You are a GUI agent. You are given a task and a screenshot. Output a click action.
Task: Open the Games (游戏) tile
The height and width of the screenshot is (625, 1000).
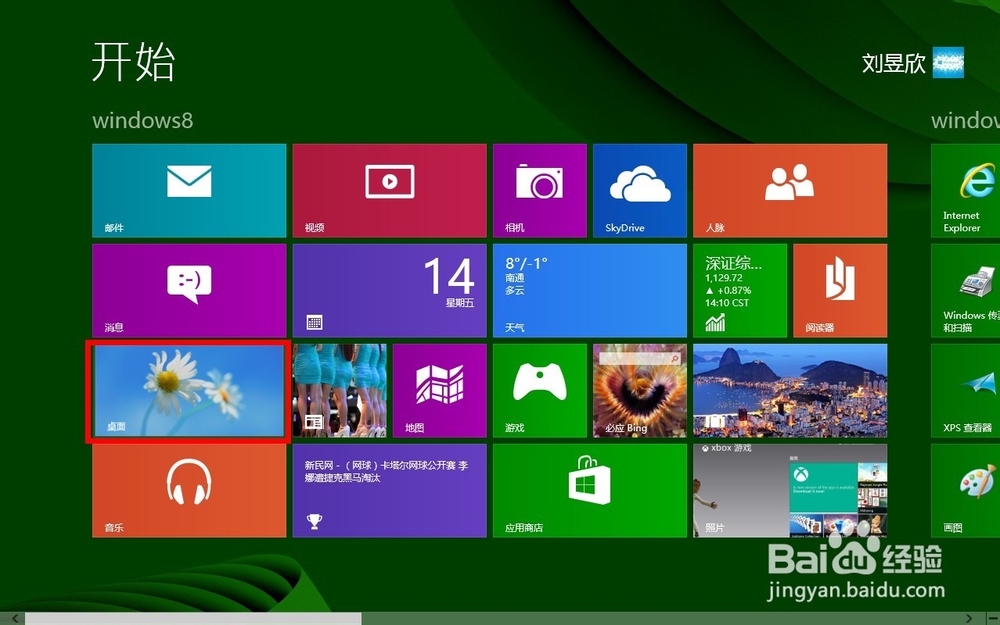point(540,390)
